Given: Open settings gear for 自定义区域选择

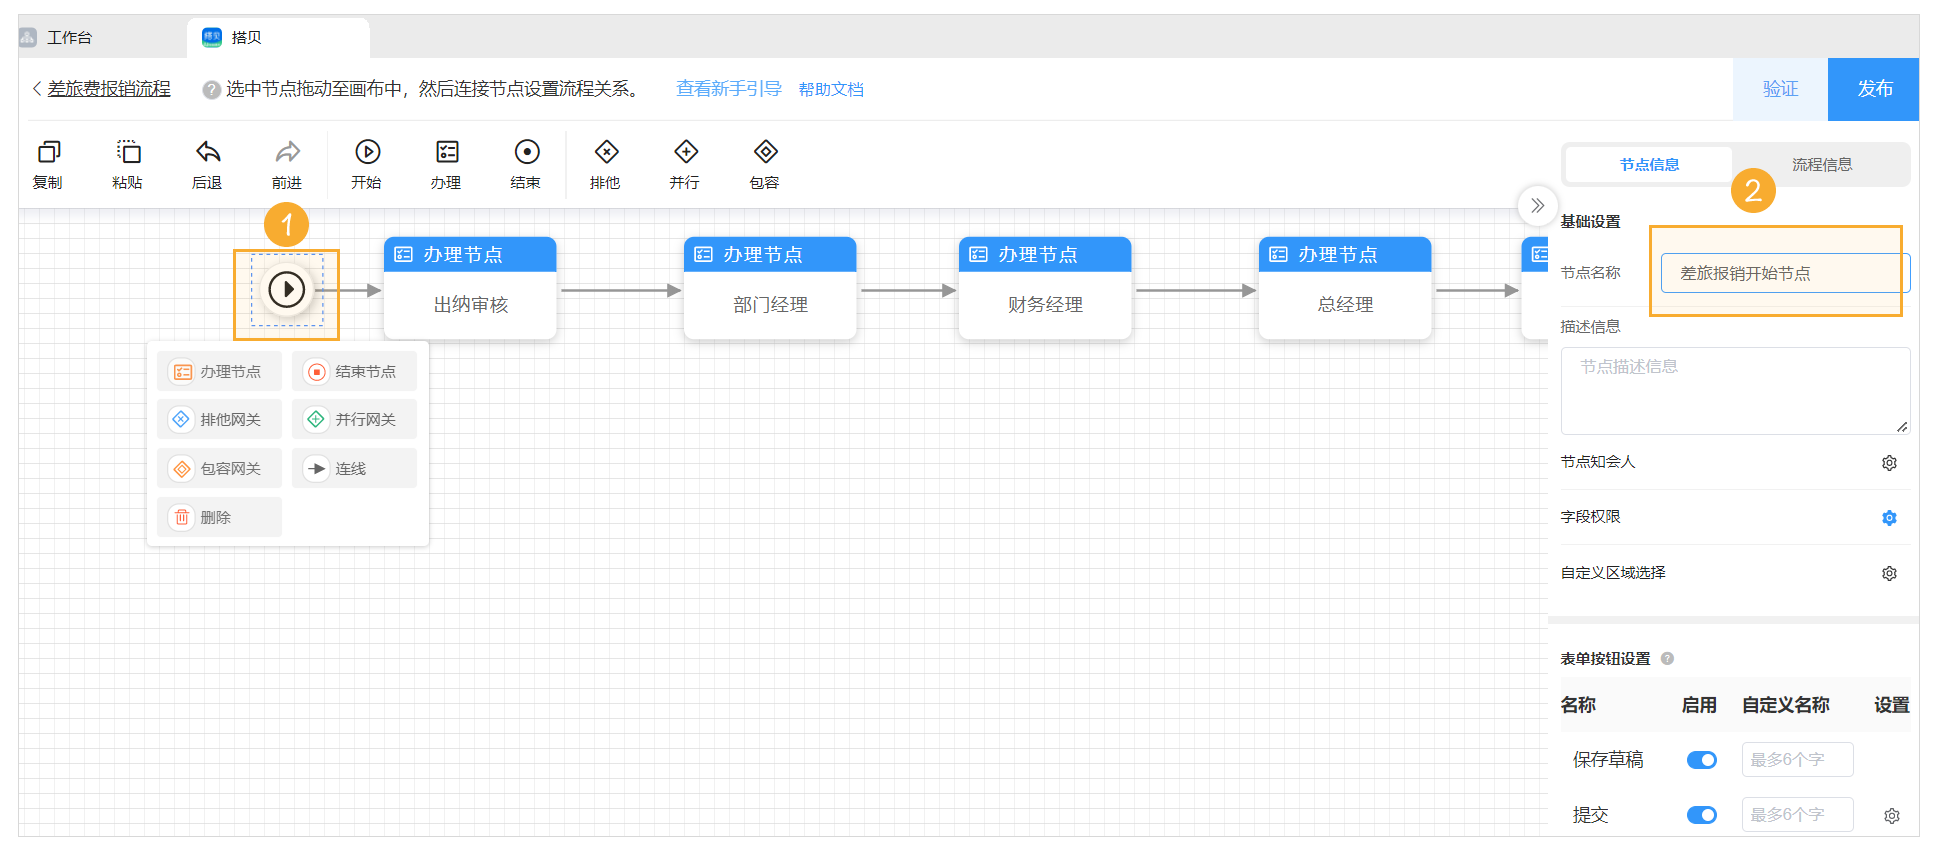Looking at the screenshot, I should tap(1889, 574).
